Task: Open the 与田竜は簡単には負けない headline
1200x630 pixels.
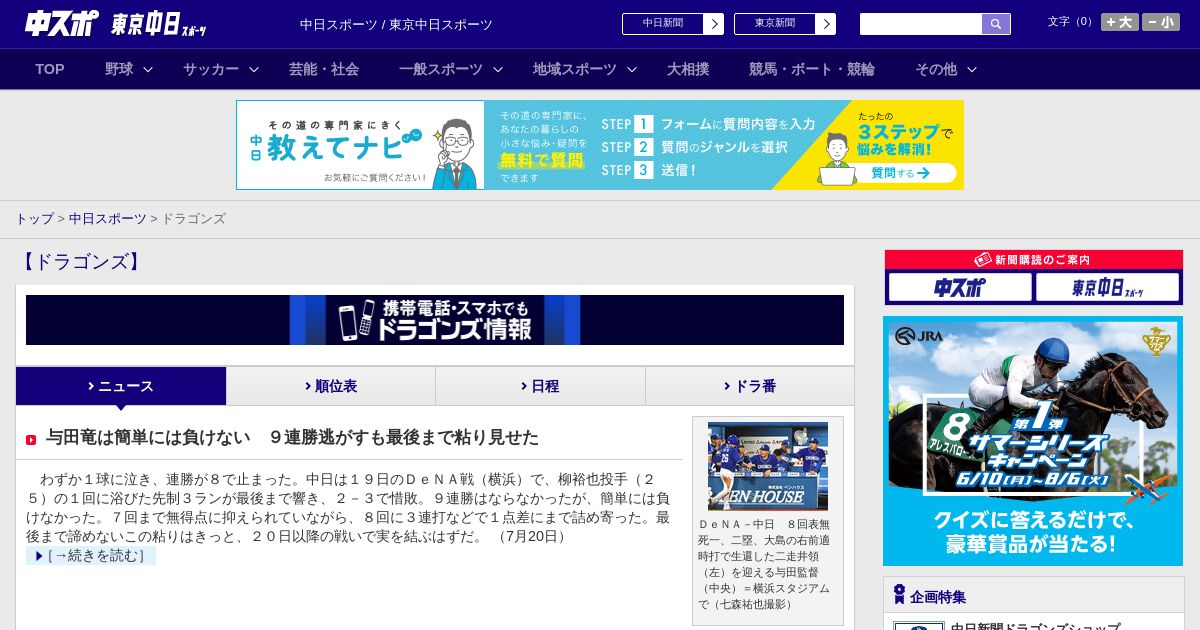Action: pyautogui.click(x=292, y=438)
